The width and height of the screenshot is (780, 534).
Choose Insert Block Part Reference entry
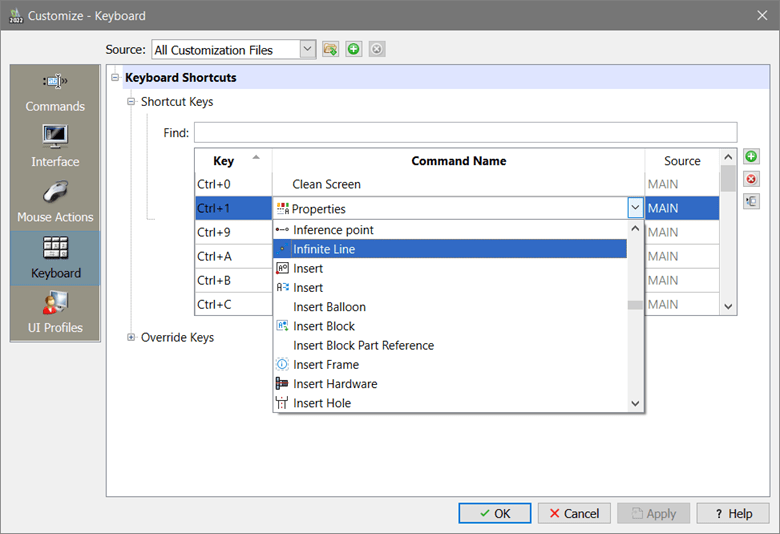pos(450,345)
